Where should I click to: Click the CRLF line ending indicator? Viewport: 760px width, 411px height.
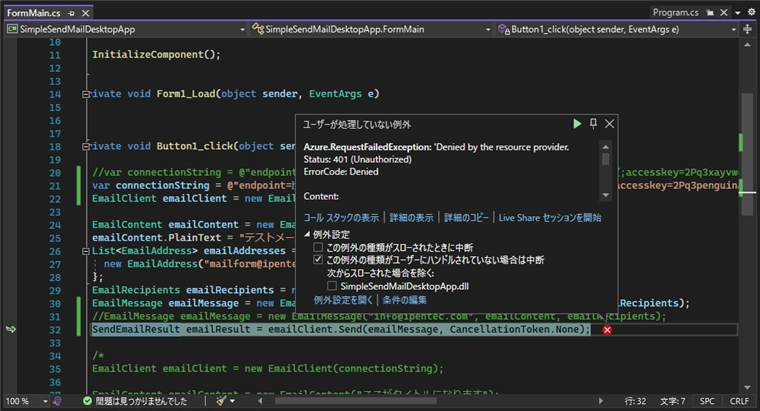(739, 401)
